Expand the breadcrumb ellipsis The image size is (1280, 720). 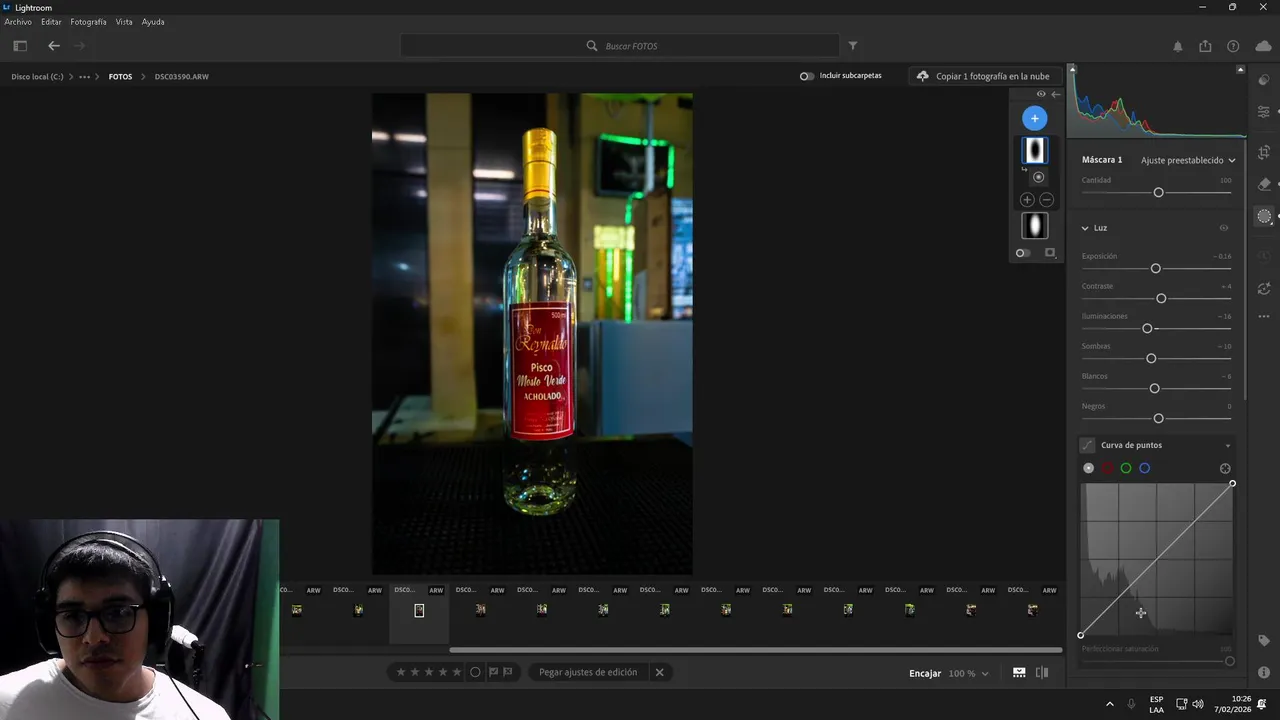[x=85, y=77]
